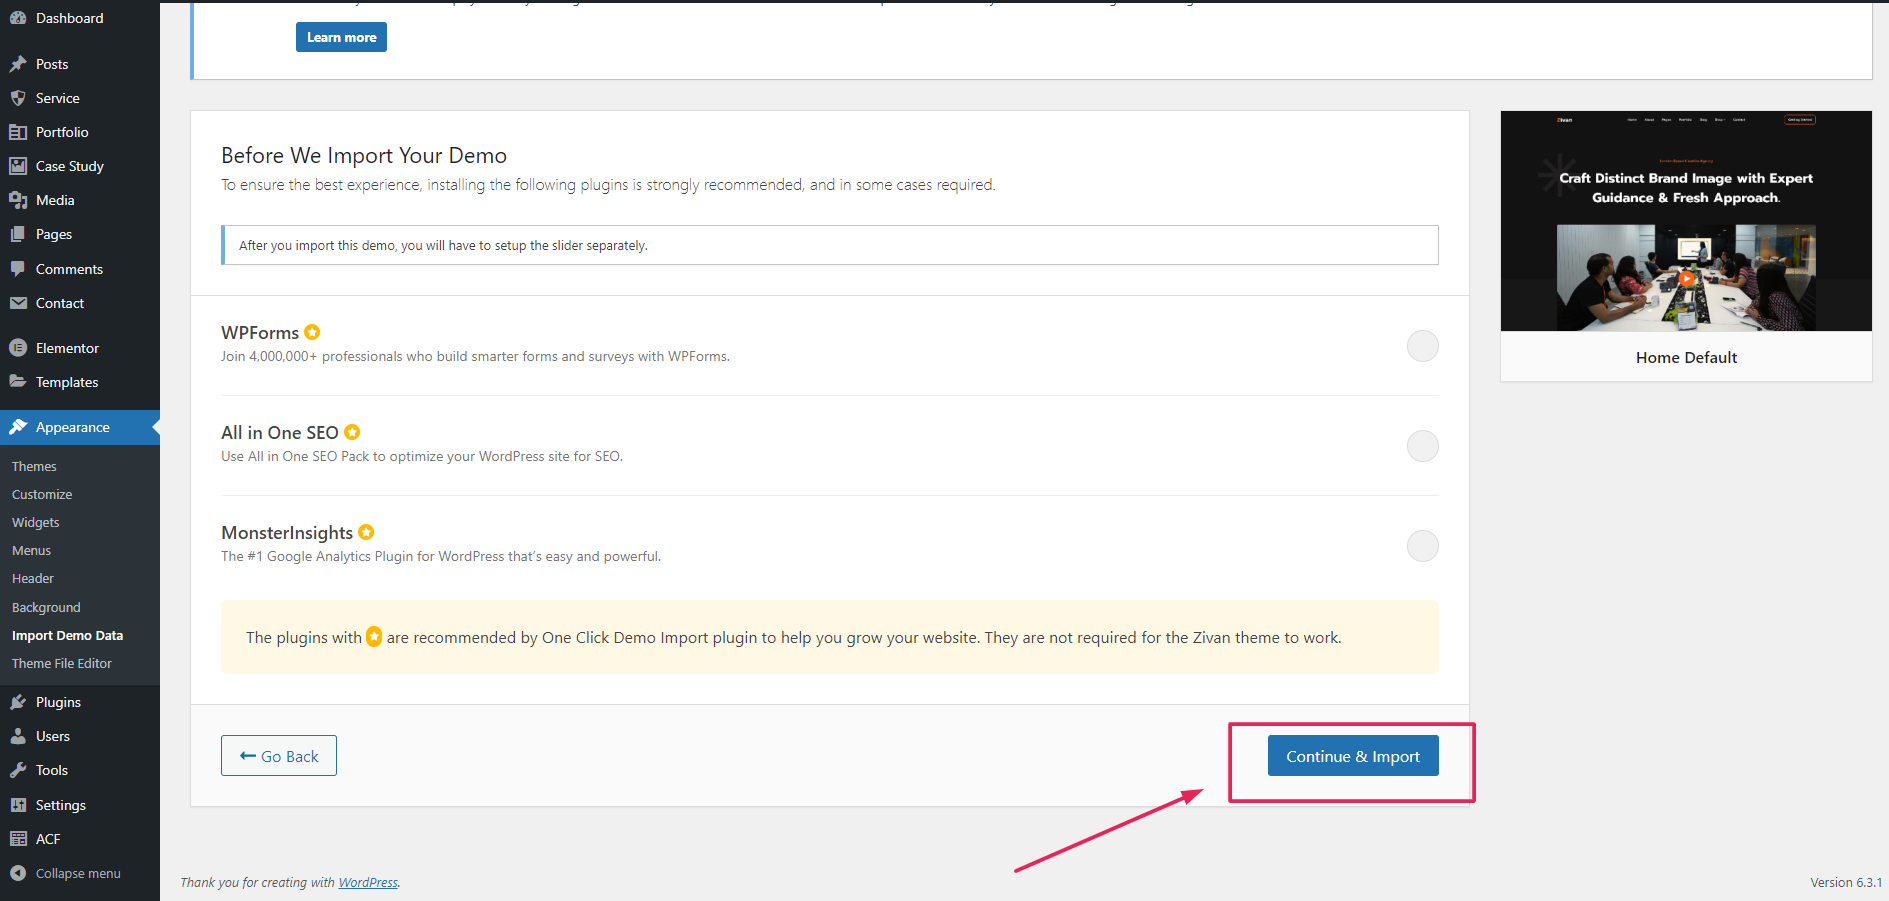Click the Learn more button

[341, 37]
